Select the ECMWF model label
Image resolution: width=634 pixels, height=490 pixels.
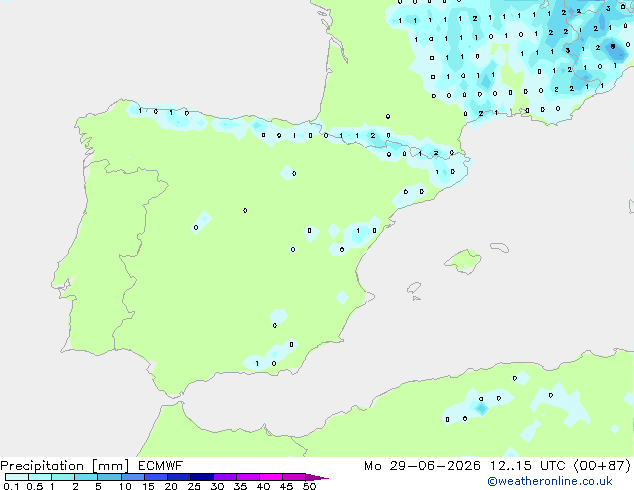point(161,466)
